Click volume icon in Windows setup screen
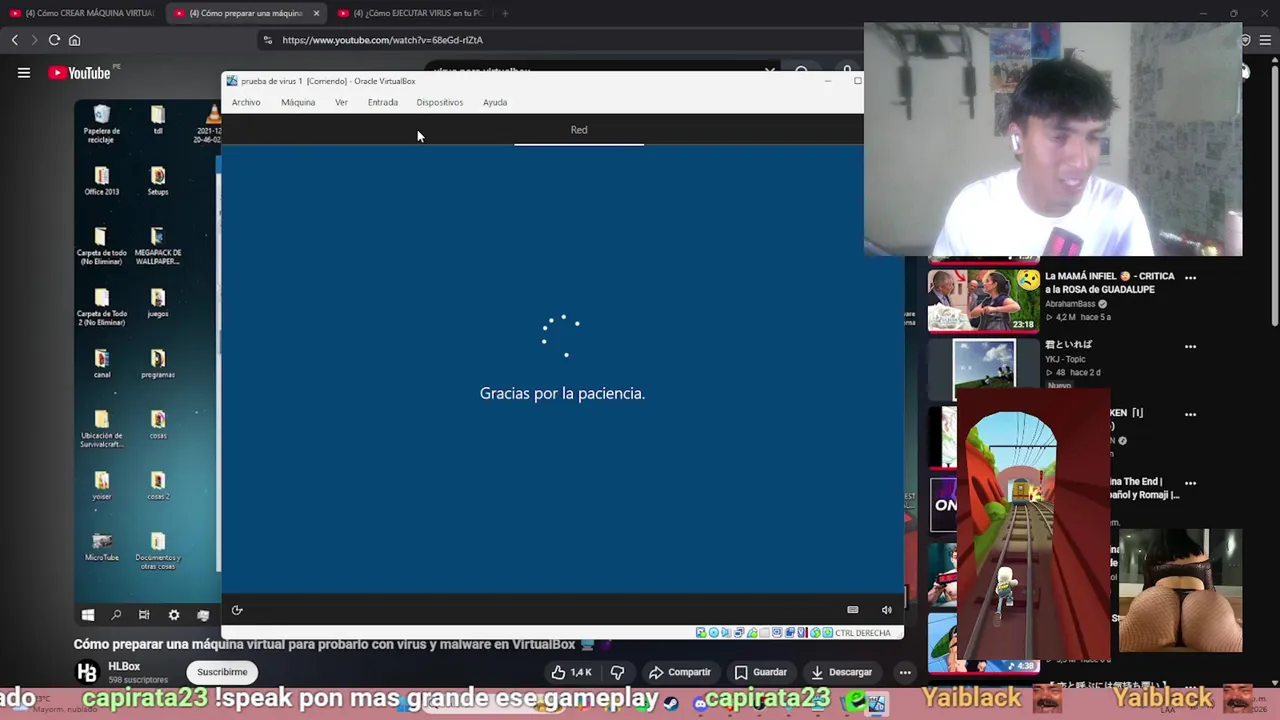1280x720 pixels. [886, 610]
